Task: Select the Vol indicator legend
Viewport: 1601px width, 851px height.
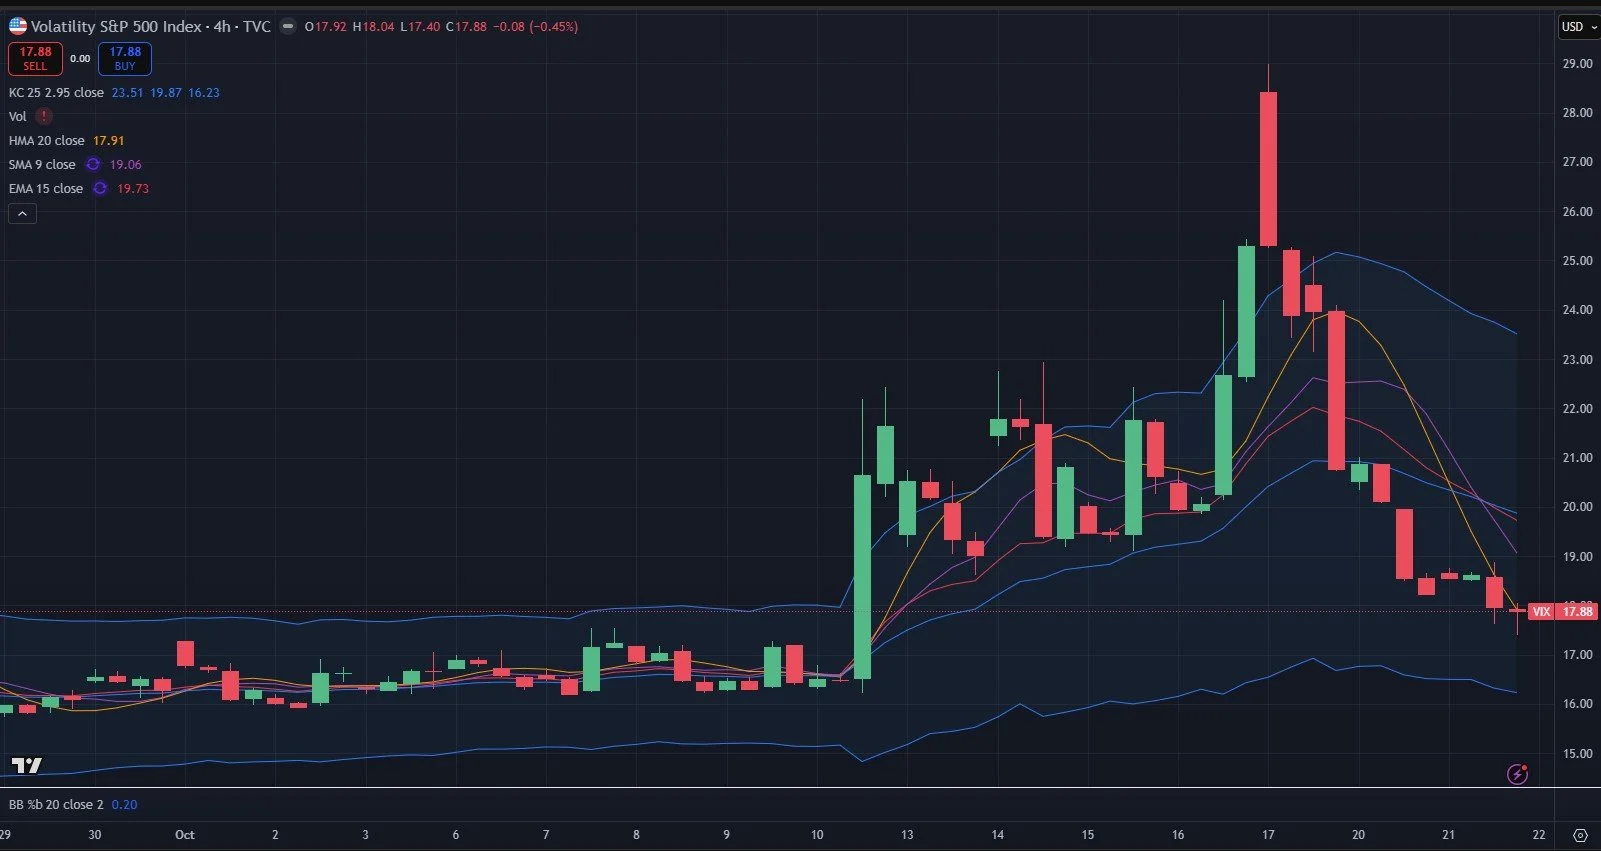Action: [18, 116]
